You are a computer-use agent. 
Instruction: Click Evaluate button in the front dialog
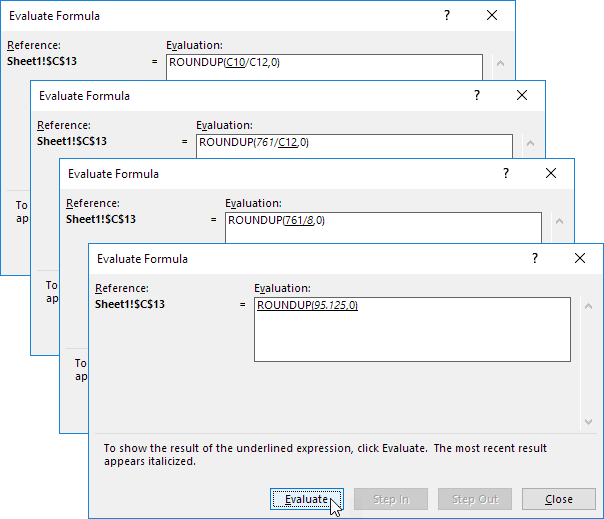coord(306,499)
